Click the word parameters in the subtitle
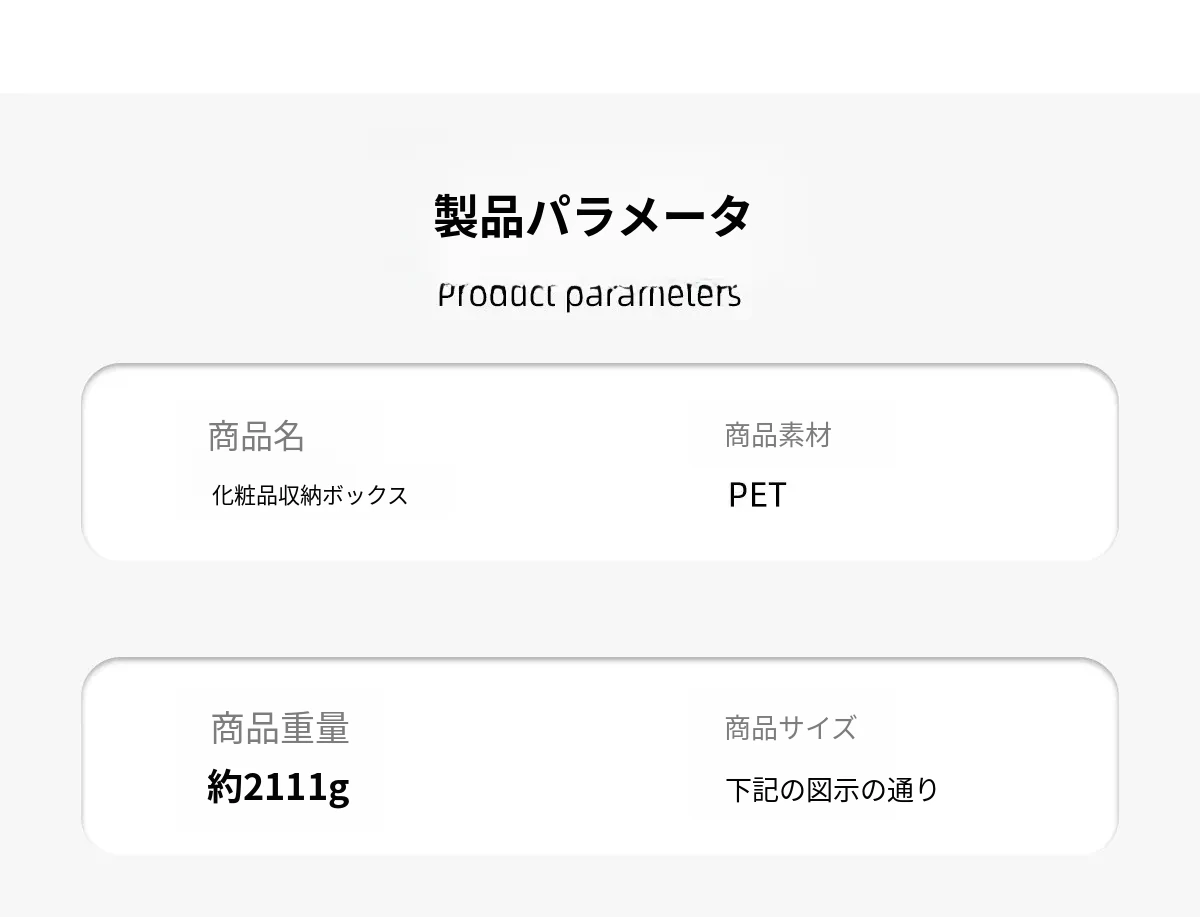 coord(653,296)
